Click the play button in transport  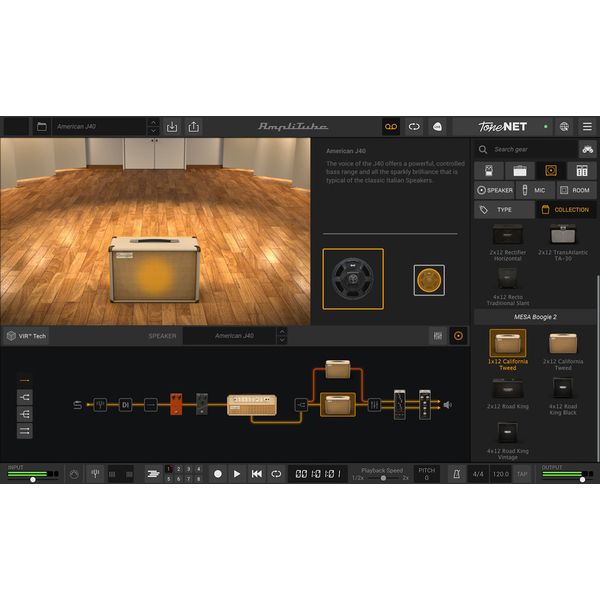237,474
